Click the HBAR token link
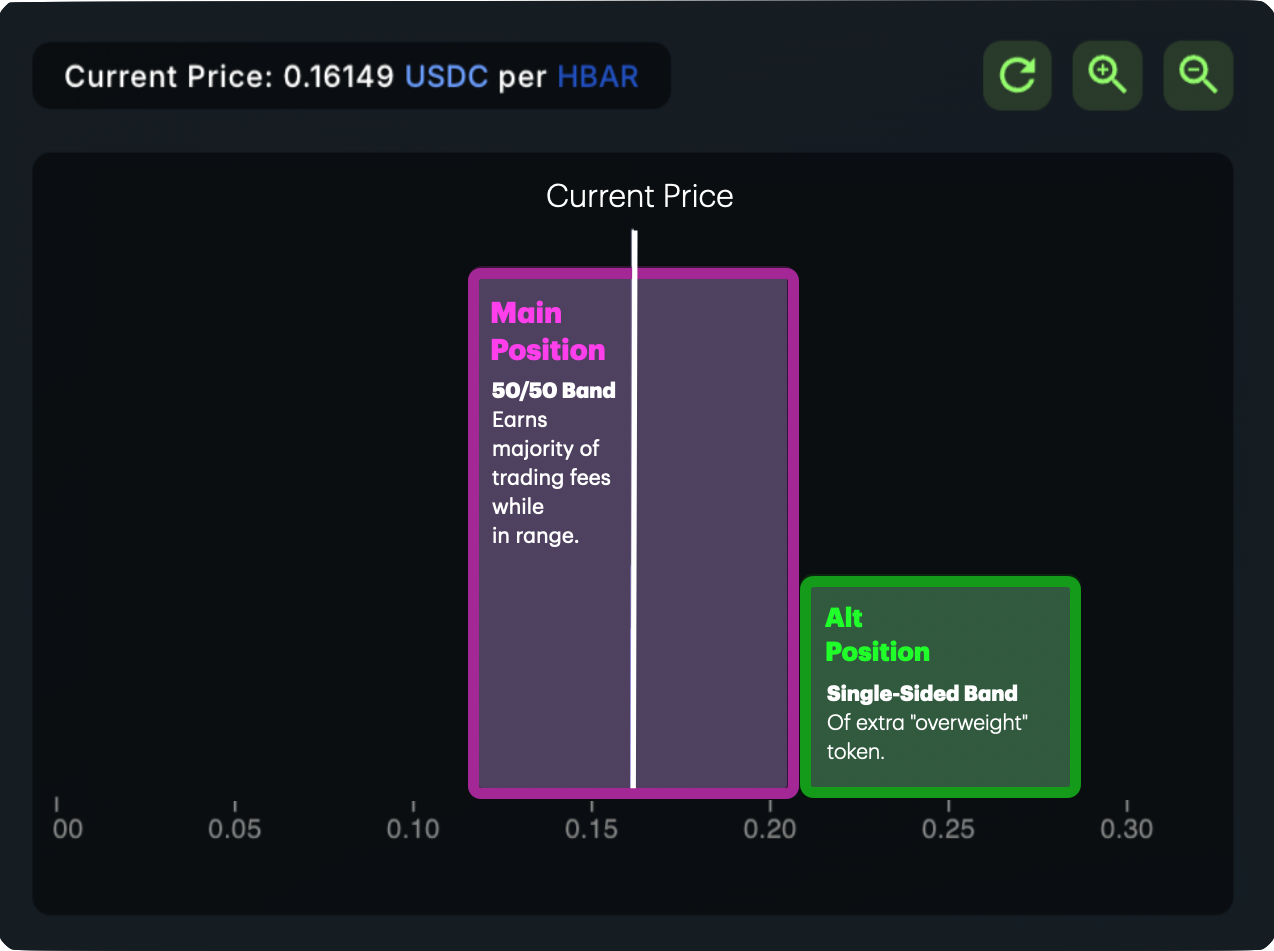Screen dimensions: 1274x951 [597, 77]
